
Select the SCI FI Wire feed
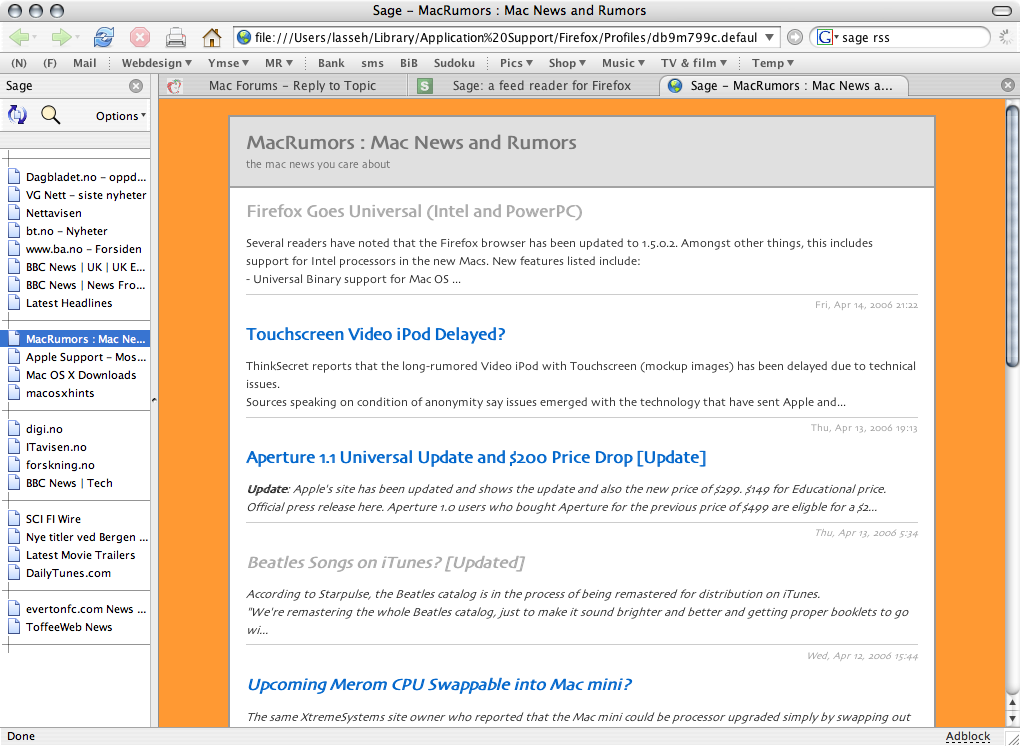click(x=75, y=519)
